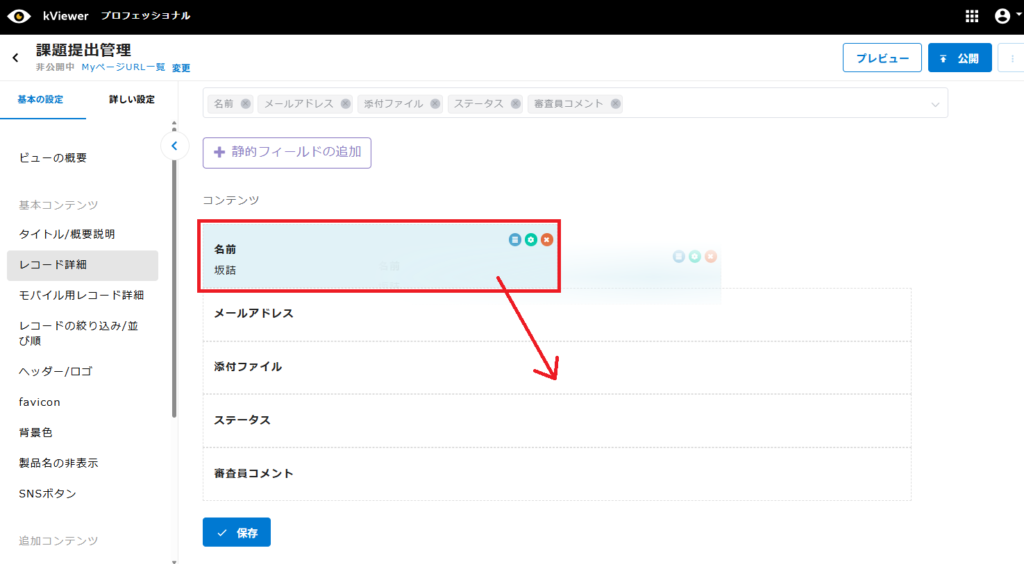Click the blue 公開 button
Screen dimensions: 1024x564
tap(959, 58)
